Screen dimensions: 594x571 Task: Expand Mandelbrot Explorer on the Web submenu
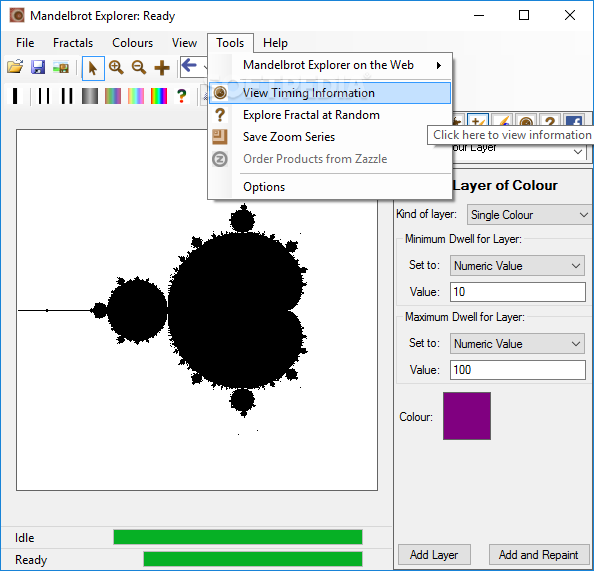(330, 65)
